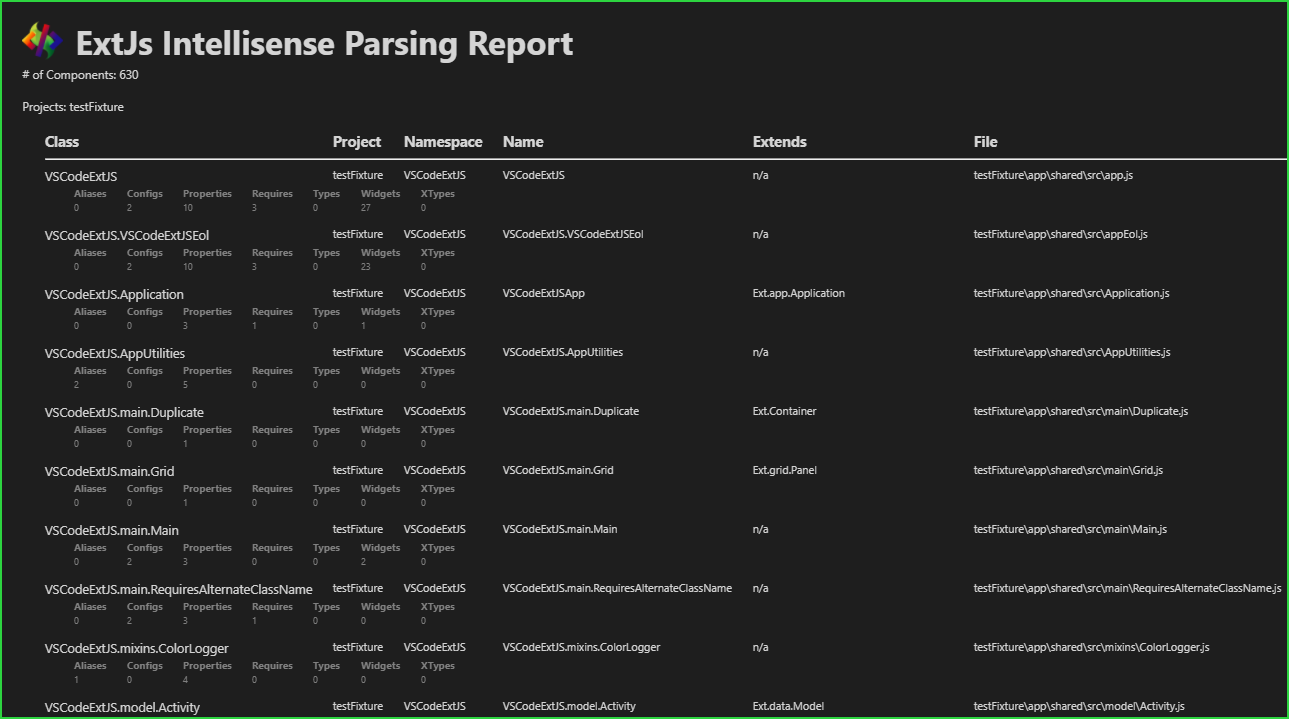Select the VSCodeExtJS.main.Duplicate class entry
Image resolution: width=1289 pixels, height=719 pixels.
tap(125, 413)
